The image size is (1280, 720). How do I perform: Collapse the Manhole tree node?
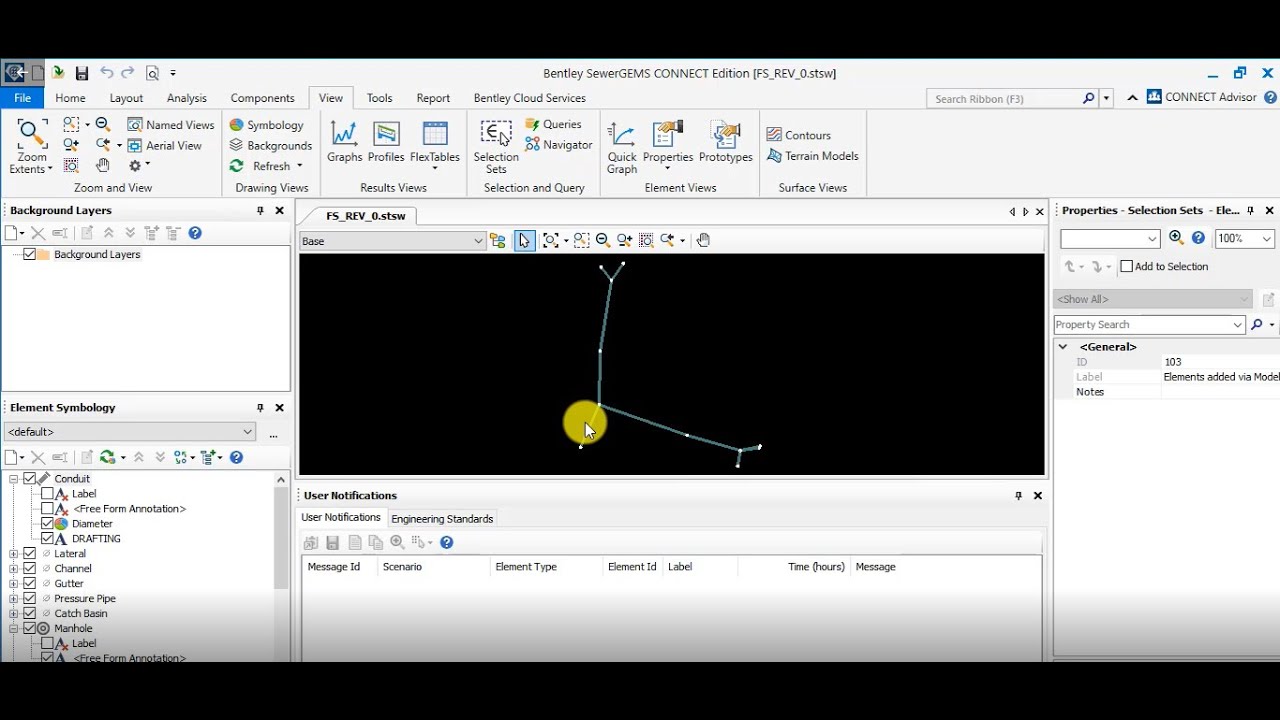coord(13,629)
